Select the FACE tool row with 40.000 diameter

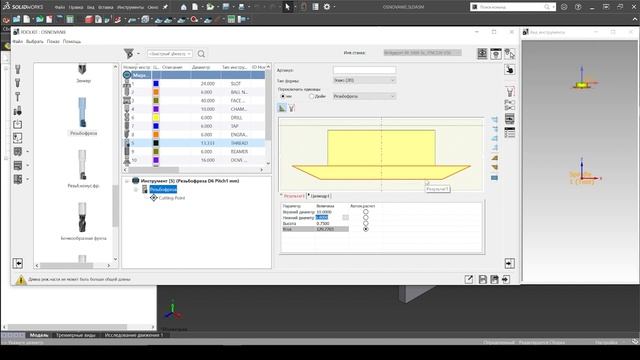click(194, 100)
